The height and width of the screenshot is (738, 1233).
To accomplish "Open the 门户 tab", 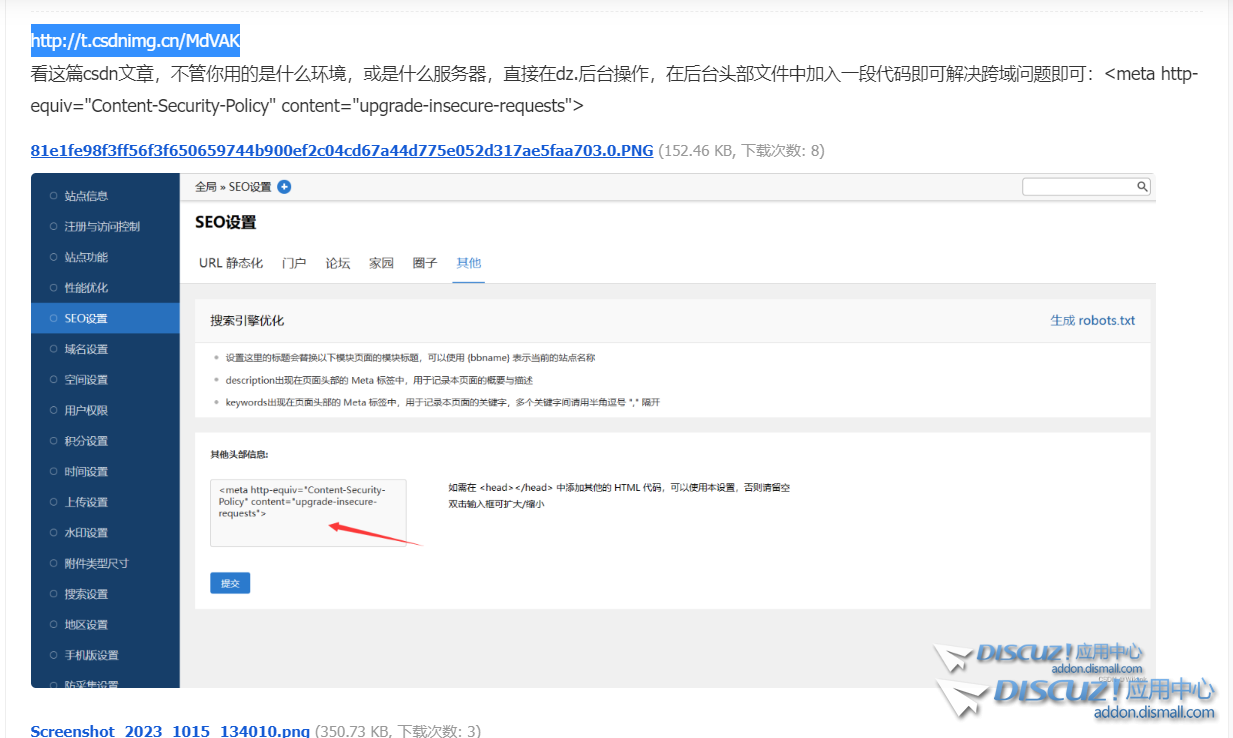I will [x=294, y=263].
